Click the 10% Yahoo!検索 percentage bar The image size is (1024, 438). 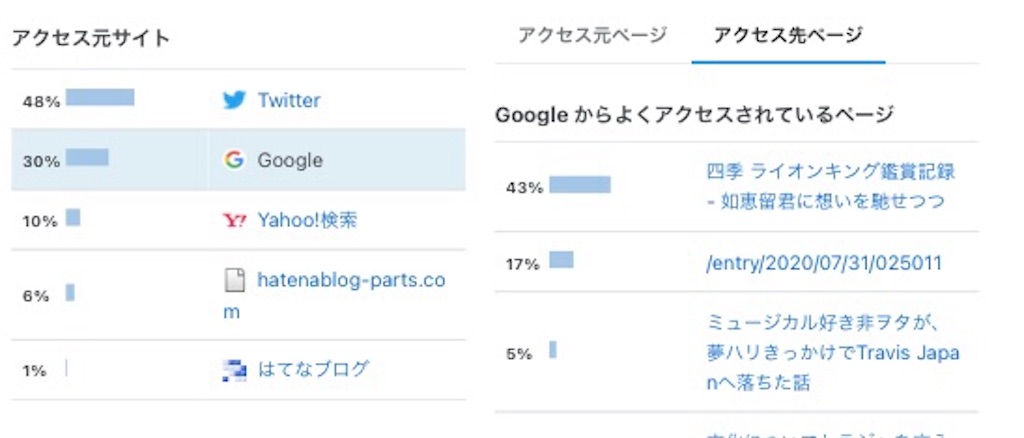pyautogui.click(x=73, y=217)
